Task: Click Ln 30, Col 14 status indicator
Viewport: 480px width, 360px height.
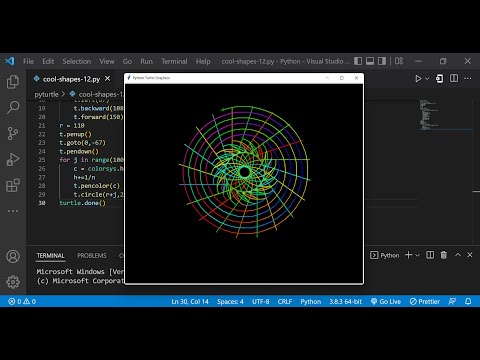Action: coord(190,301)
